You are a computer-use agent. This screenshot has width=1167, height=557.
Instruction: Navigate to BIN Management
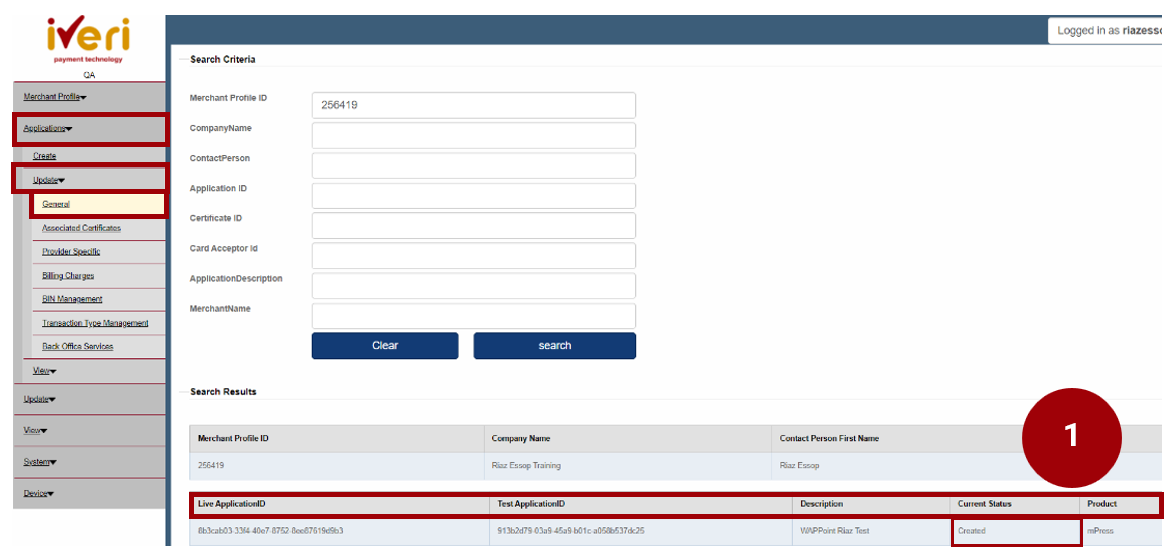coord(72,299)
